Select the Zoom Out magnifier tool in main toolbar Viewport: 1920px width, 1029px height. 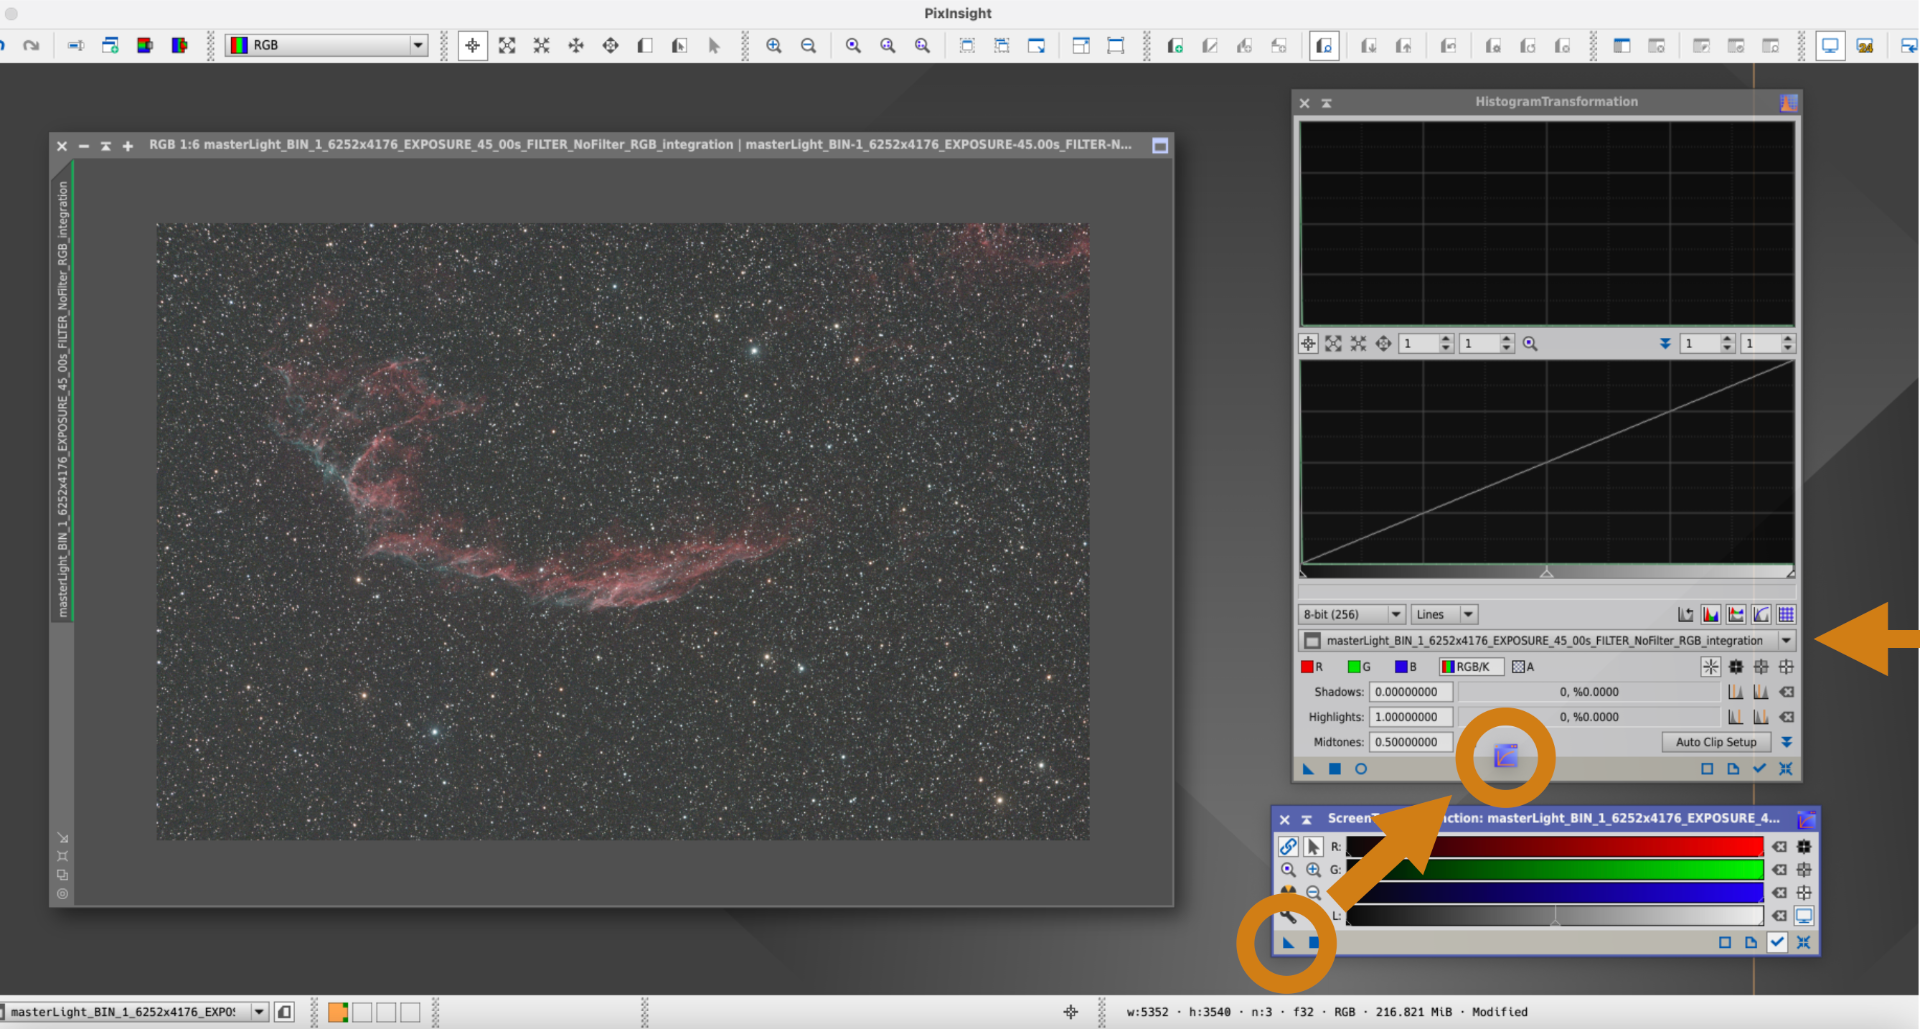808,45
